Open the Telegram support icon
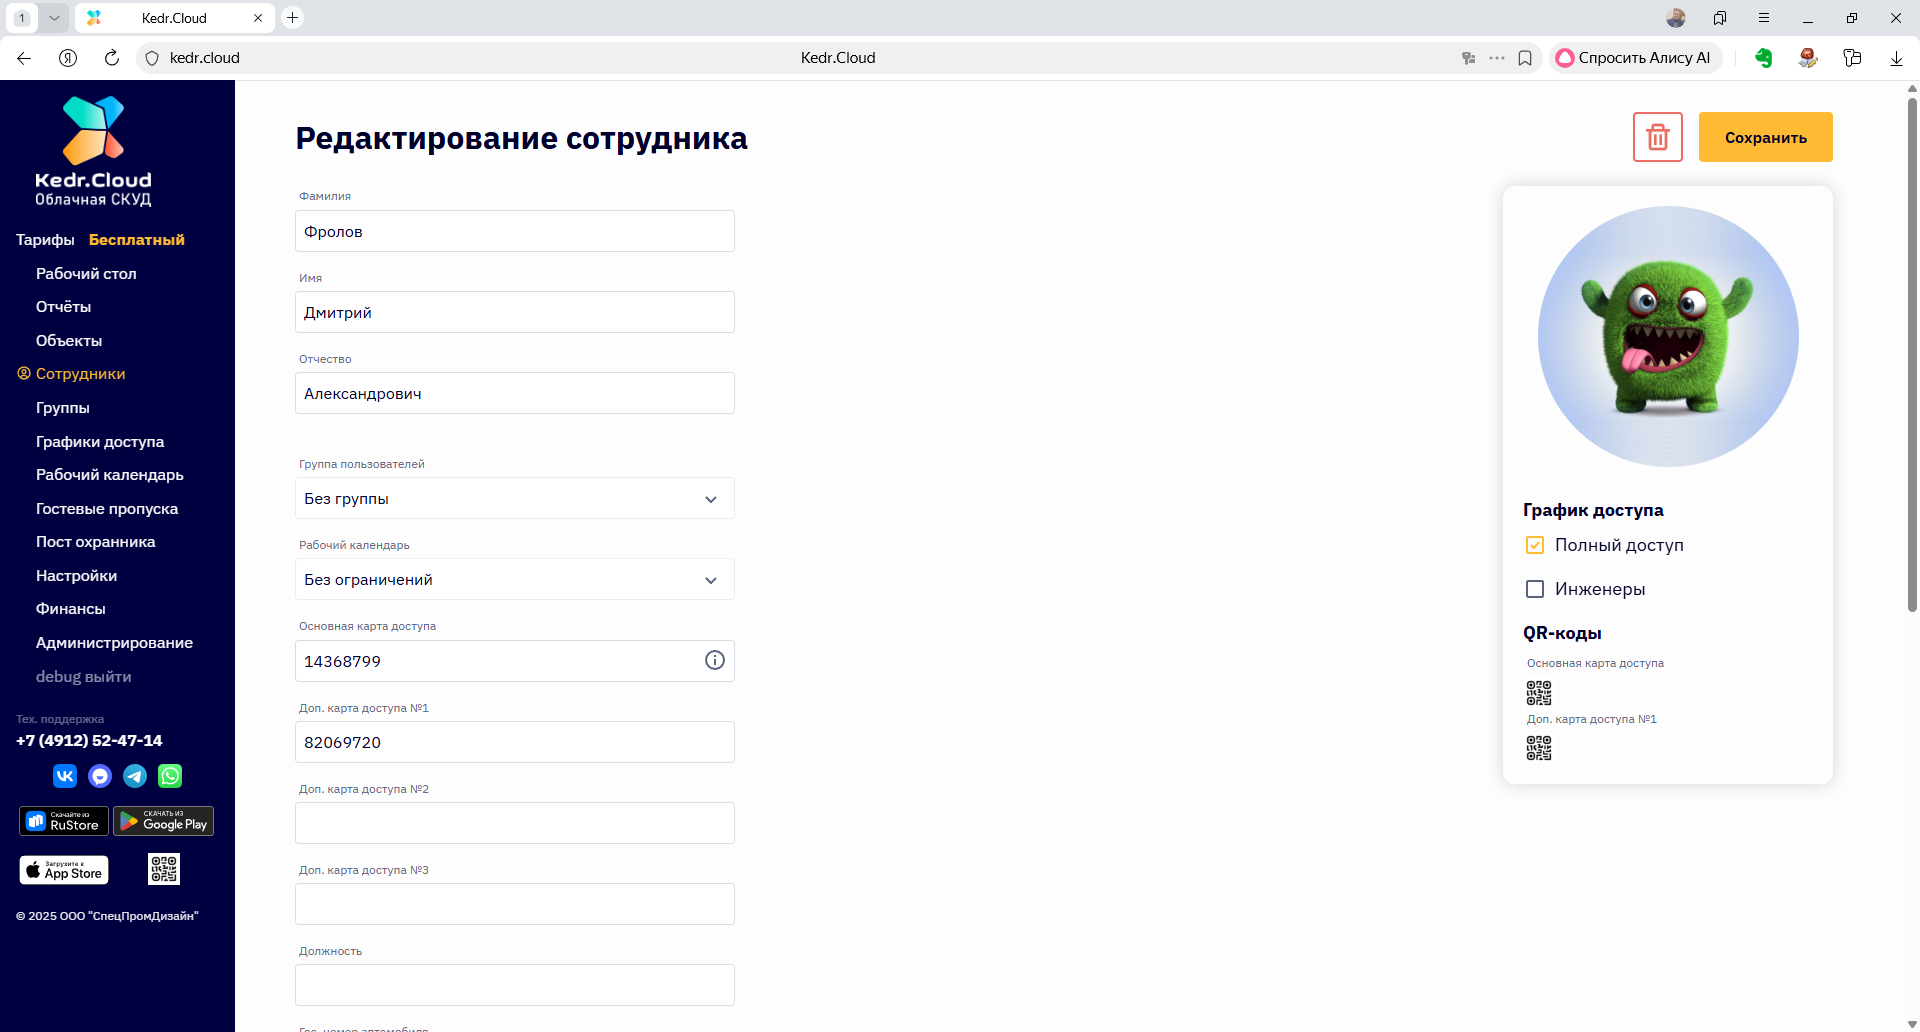This screenshot has height=1032, width=1920. coord(135,776)
